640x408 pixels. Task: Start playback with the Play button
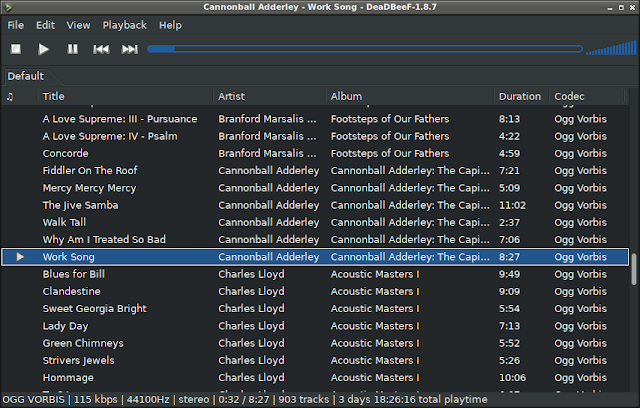[43, 49]
